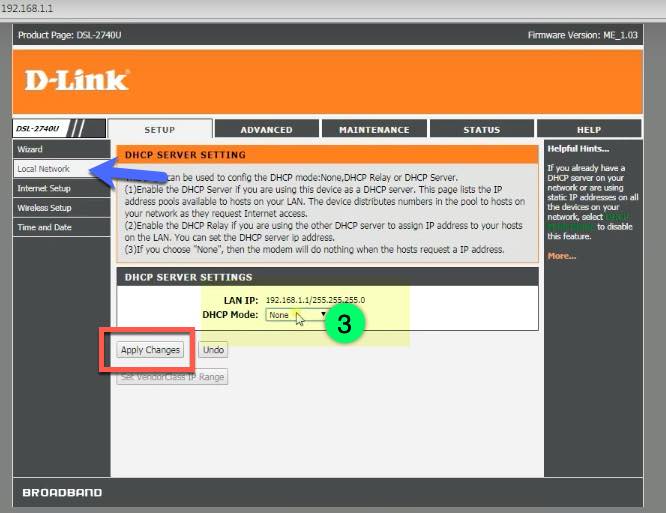666x513 pixels.
Task: Click the Apply Changes button
Action: pos(150,350)
